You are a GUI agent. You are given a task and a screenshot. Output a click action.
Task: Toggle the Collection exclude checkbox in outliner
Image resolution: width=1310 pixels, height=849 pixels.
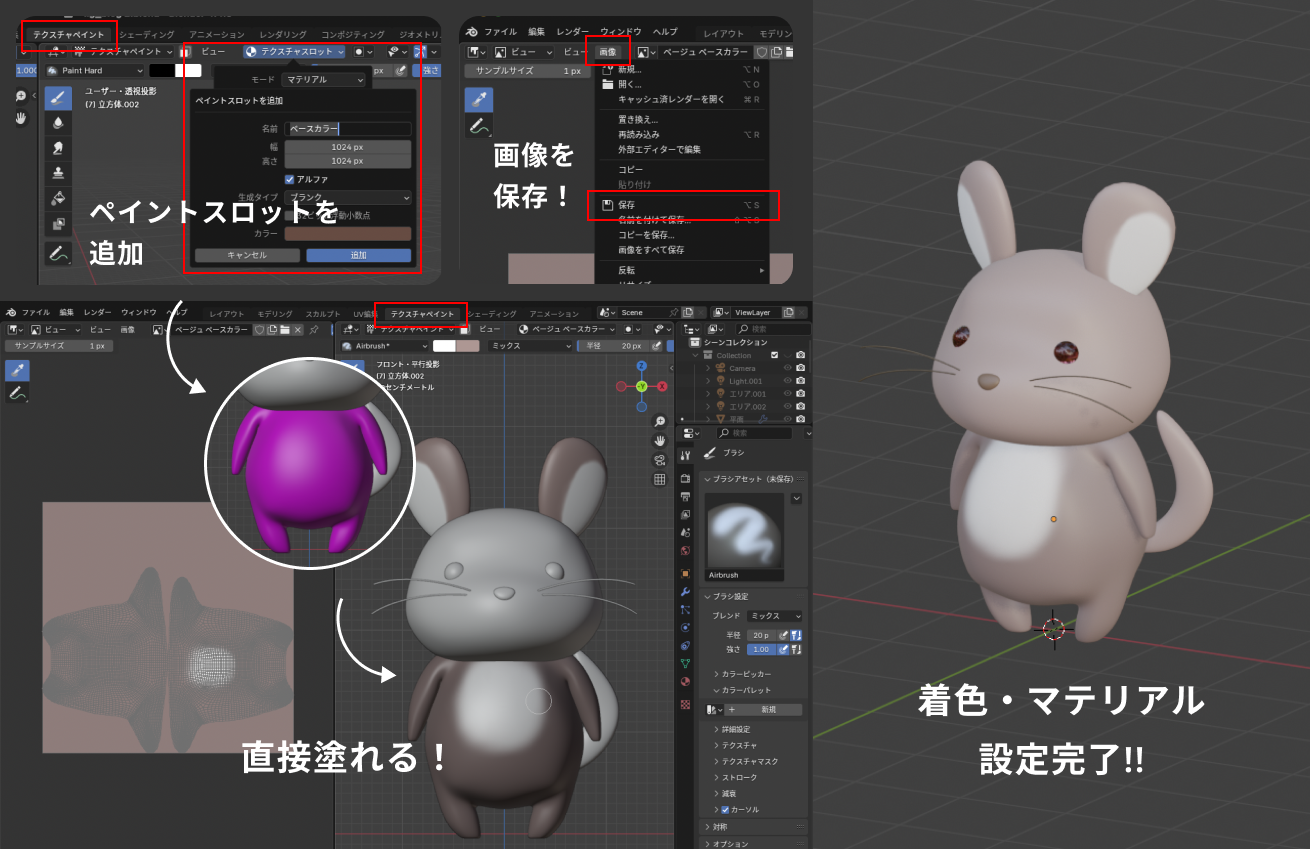click(774, 355)
